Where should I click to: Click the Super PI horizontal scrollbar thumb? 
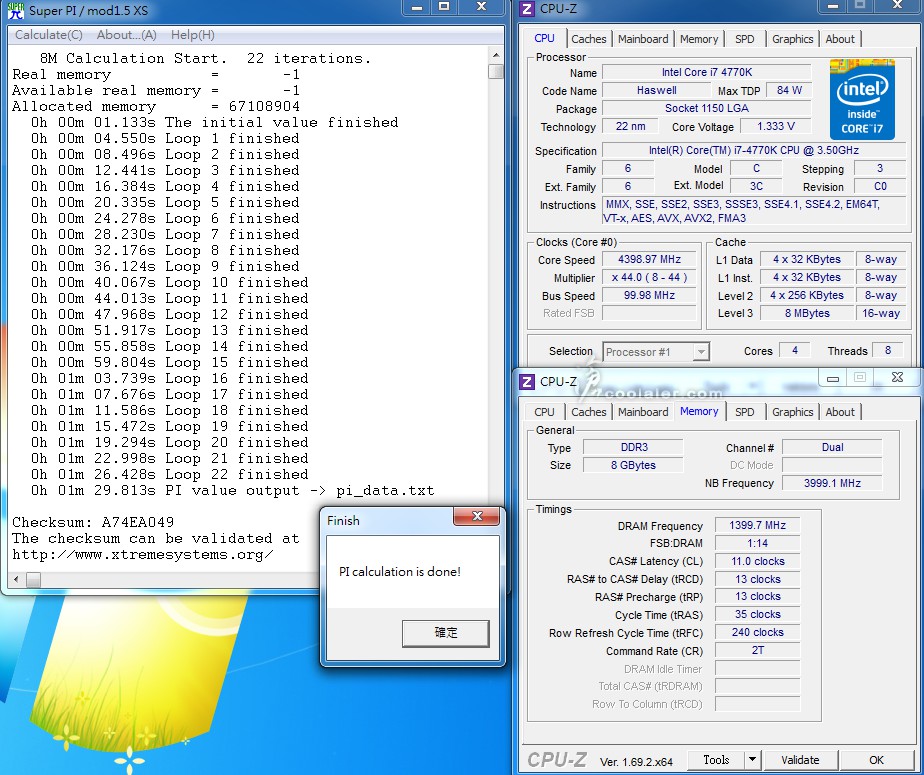pyautogui.click(x=34, y=579)
